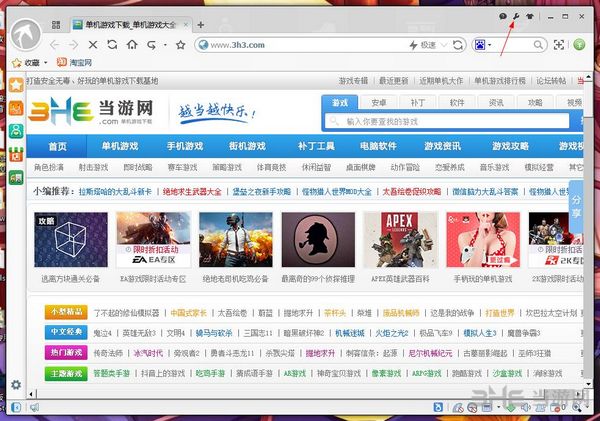The image size is (600, 421).
Task: Open the 淘宝网 bookmark
Action: pos(74,62)
